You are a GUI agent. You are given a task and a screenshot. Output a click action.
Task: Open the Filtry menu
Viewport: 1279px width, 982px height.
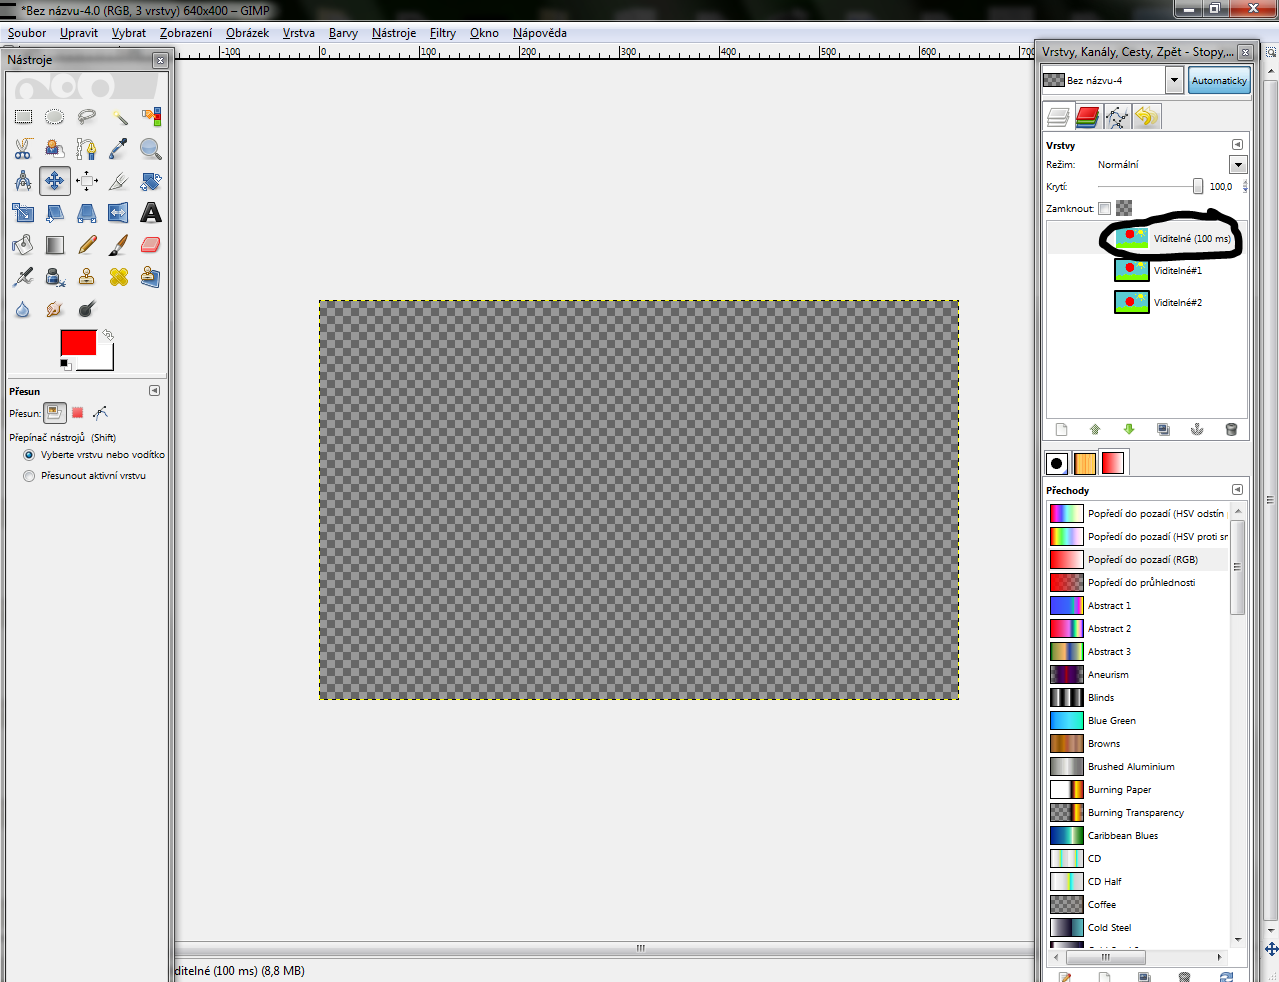tap(442, 33)
